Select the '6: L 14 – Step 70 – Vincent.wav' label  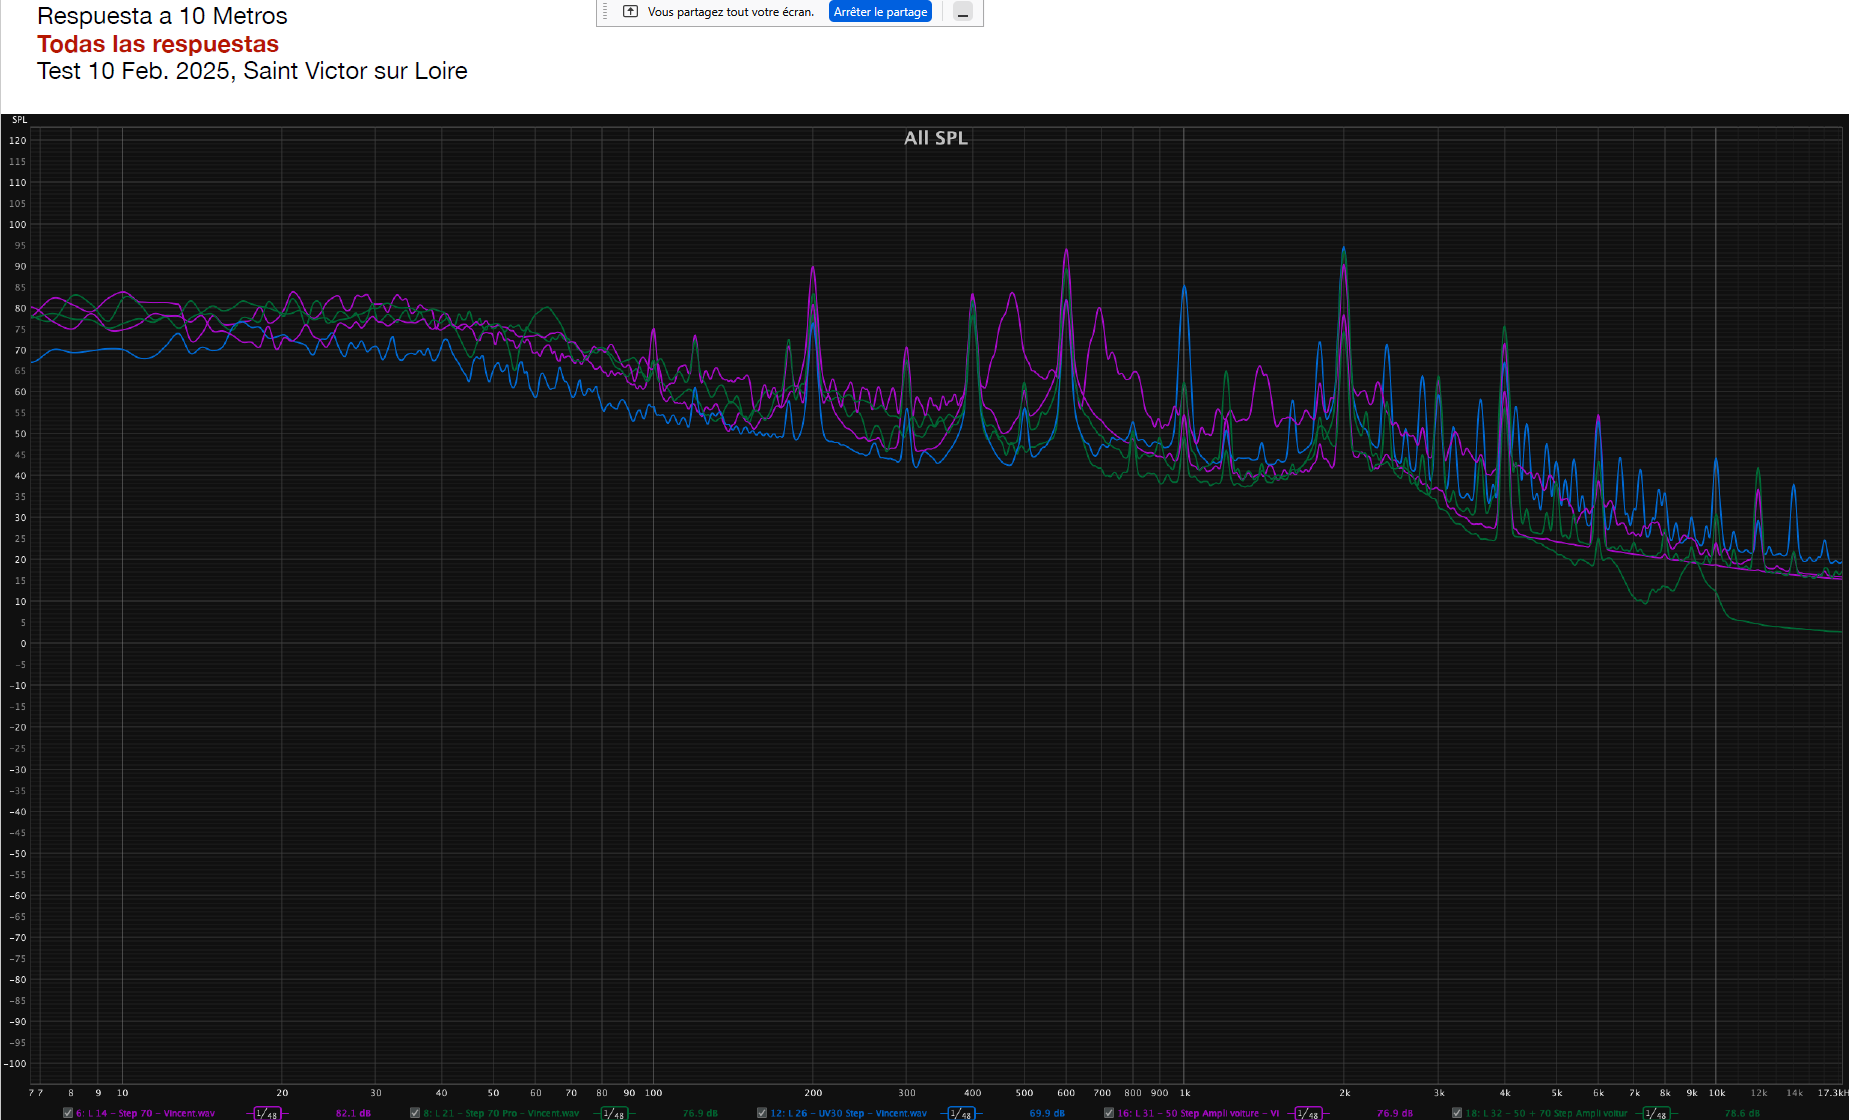(x=146, y=1113)
